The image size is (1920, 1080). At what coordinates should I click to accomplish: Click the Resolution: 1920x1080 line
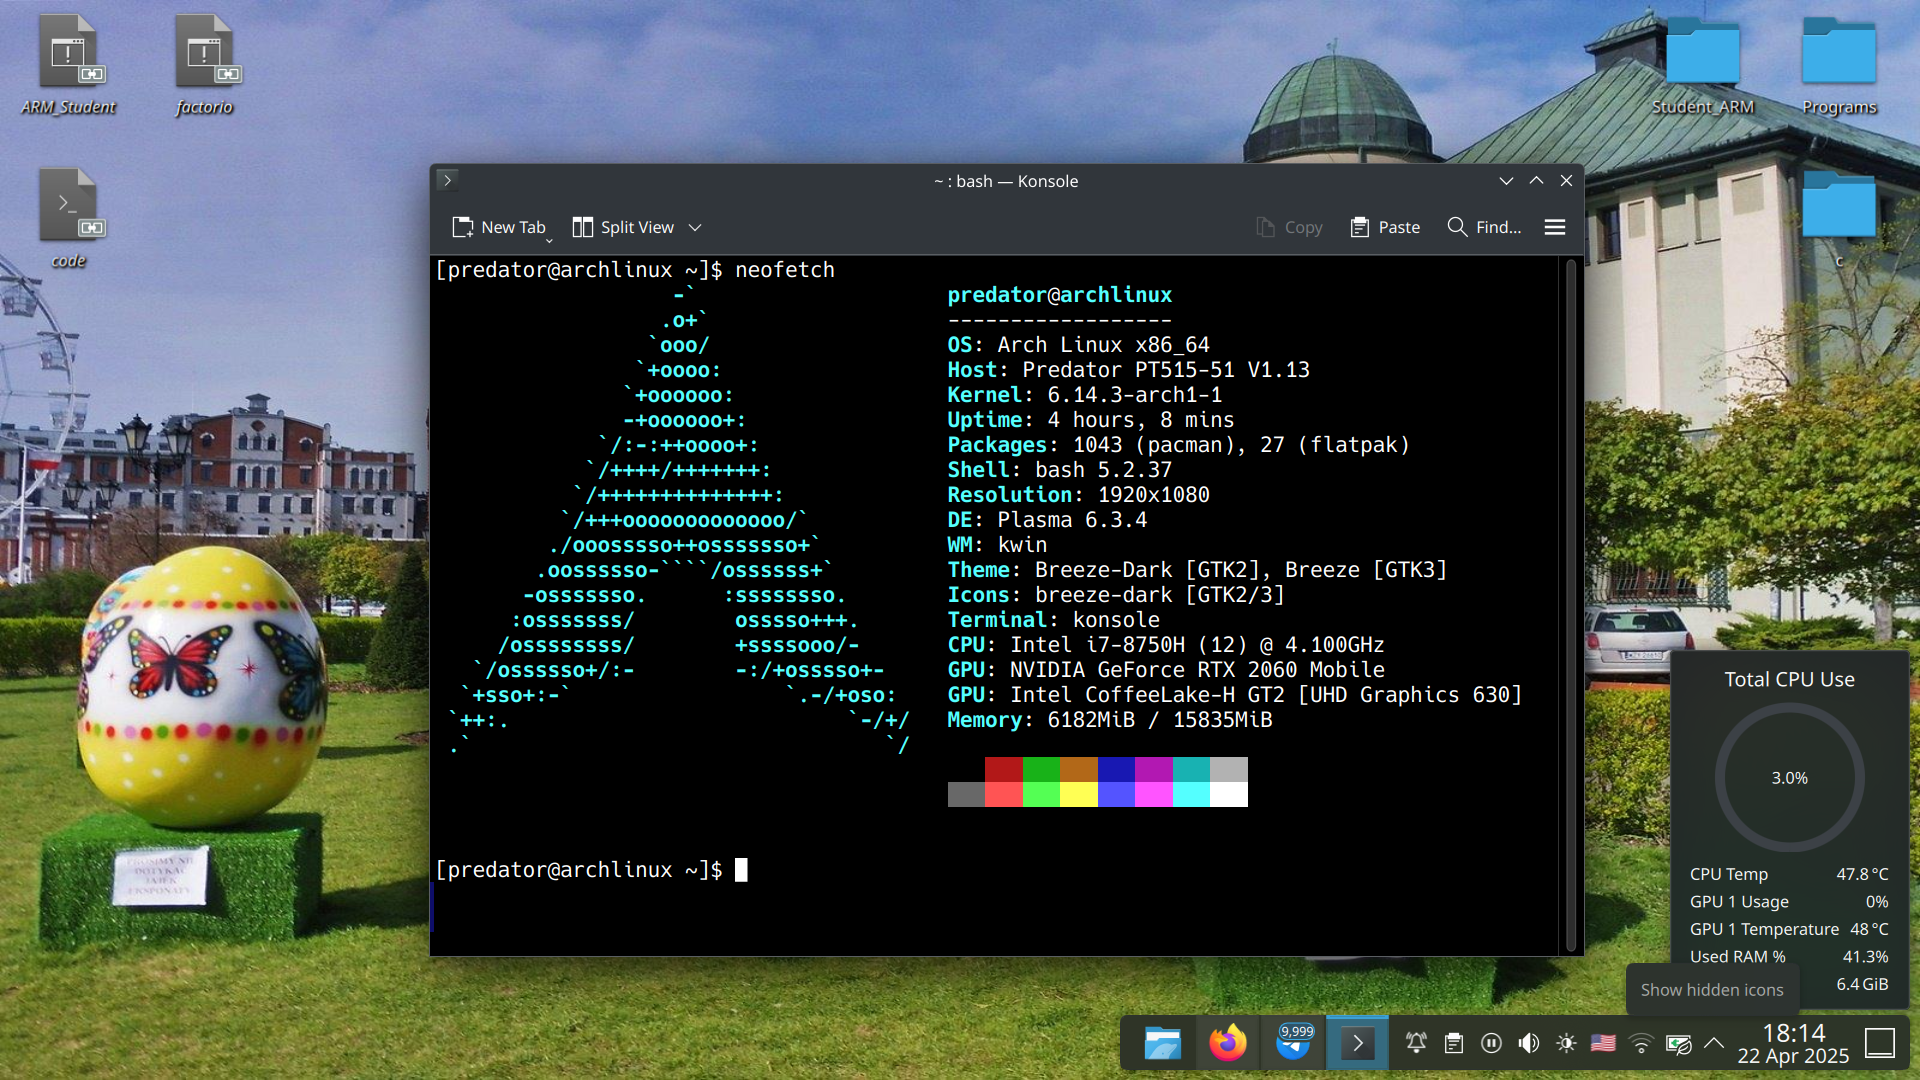pyautogui.click(x=1078, y=495)
